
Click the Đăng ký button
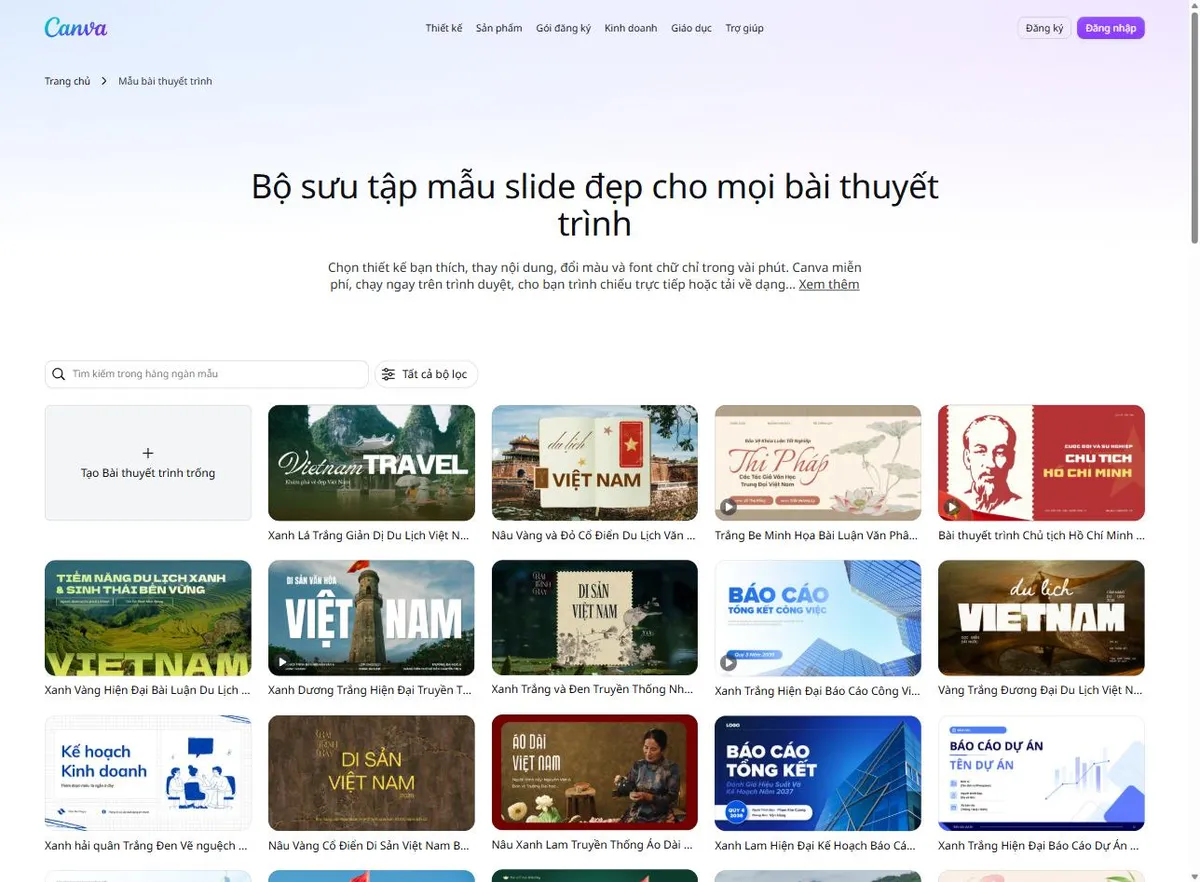coord(1045,28)
